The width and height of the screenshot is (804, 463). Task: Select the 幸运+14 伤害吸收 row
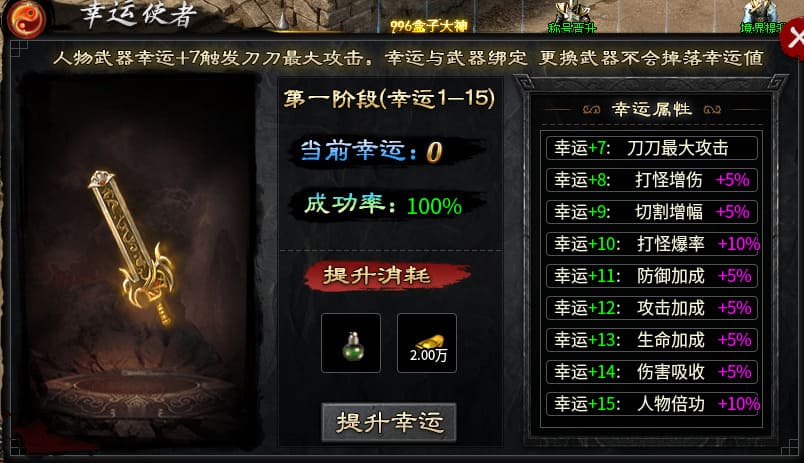point(652,372)
